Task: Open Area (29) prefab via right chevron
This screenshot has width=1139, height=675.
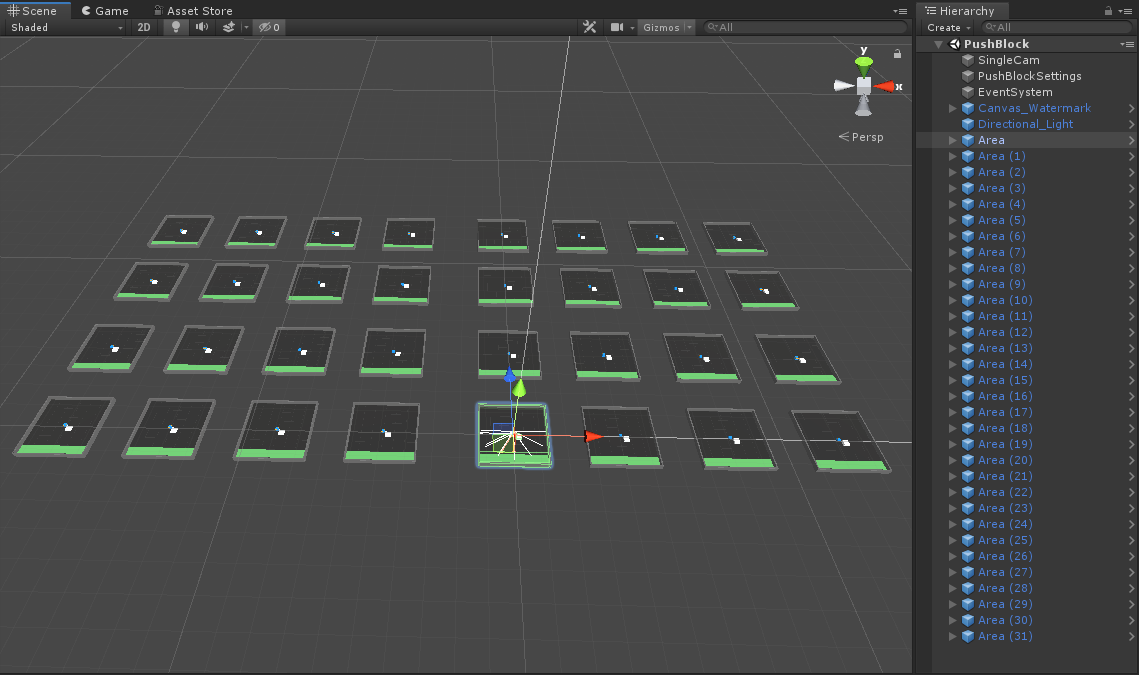Action: pos(1131,604)
